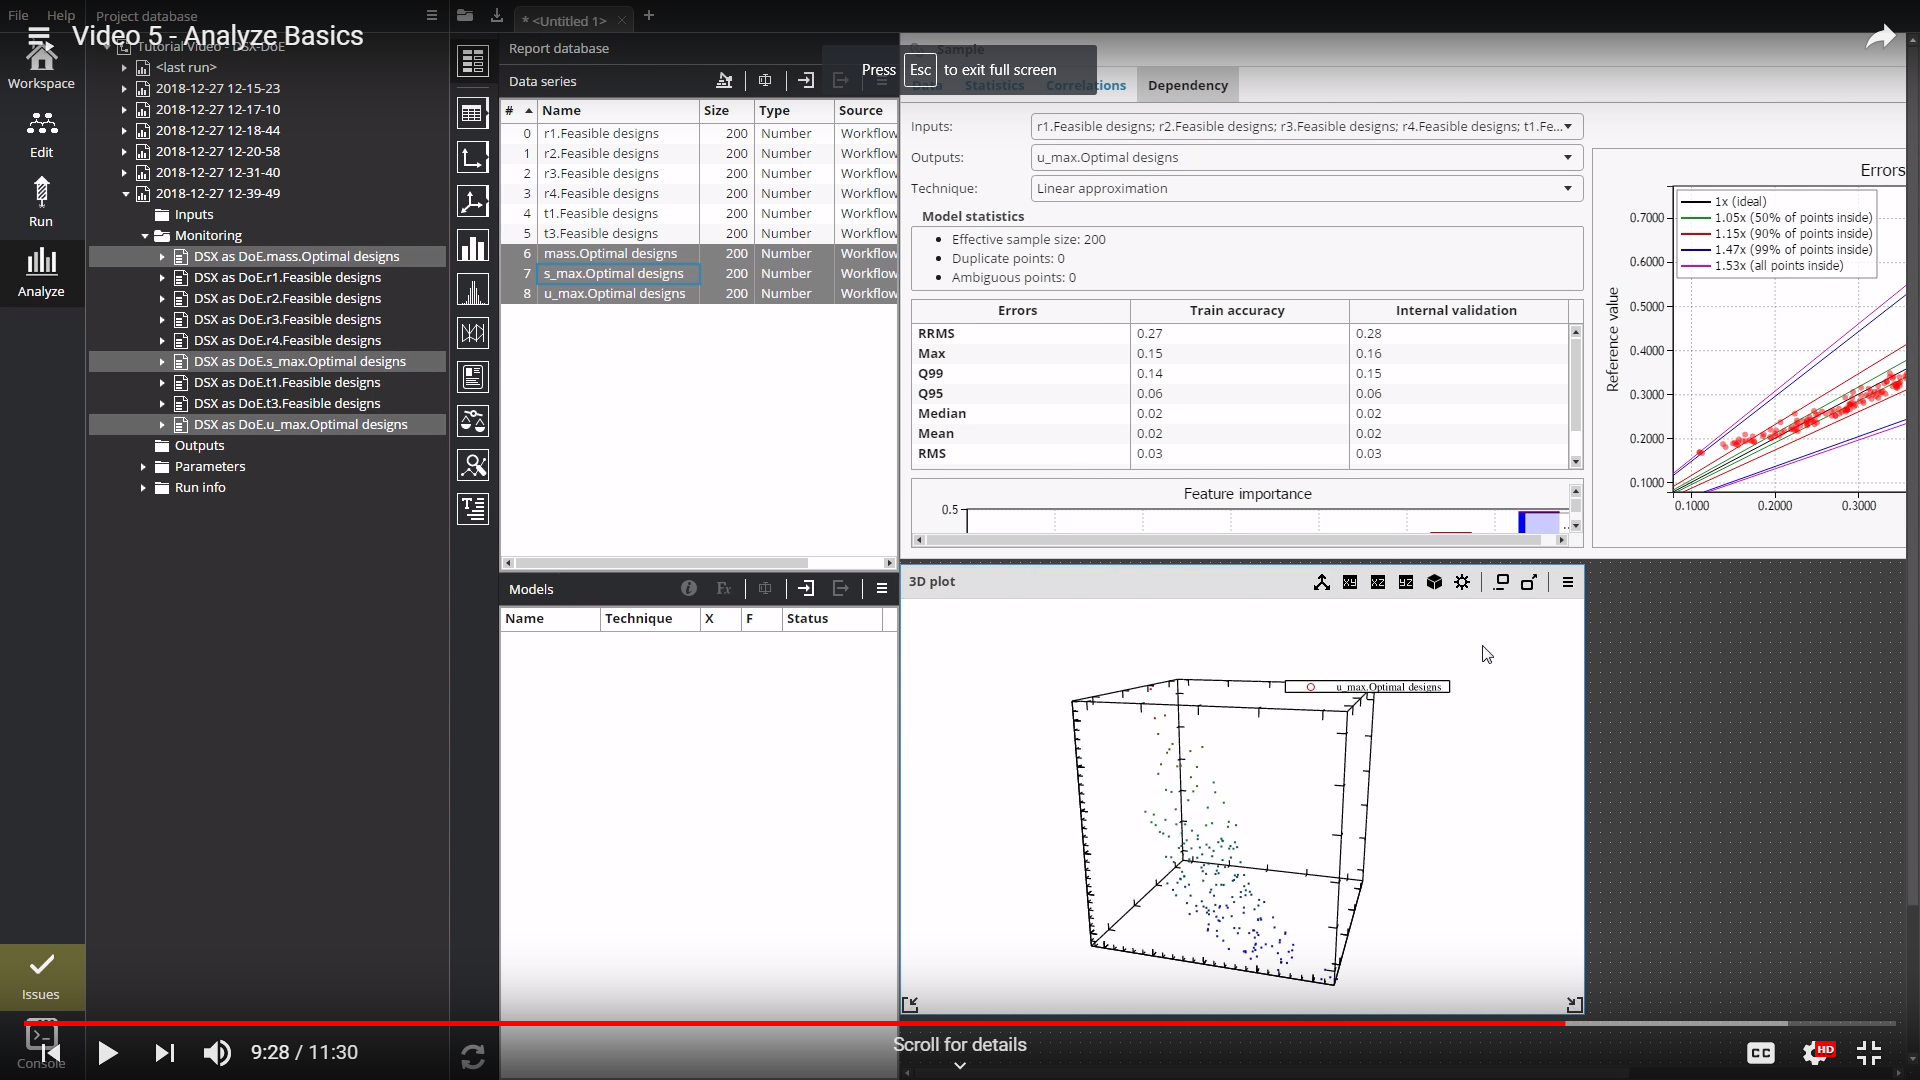The height and width of the screenshot is (1080, 1920).
Task: Import a model in Models panel
Action: coord(806,589)
